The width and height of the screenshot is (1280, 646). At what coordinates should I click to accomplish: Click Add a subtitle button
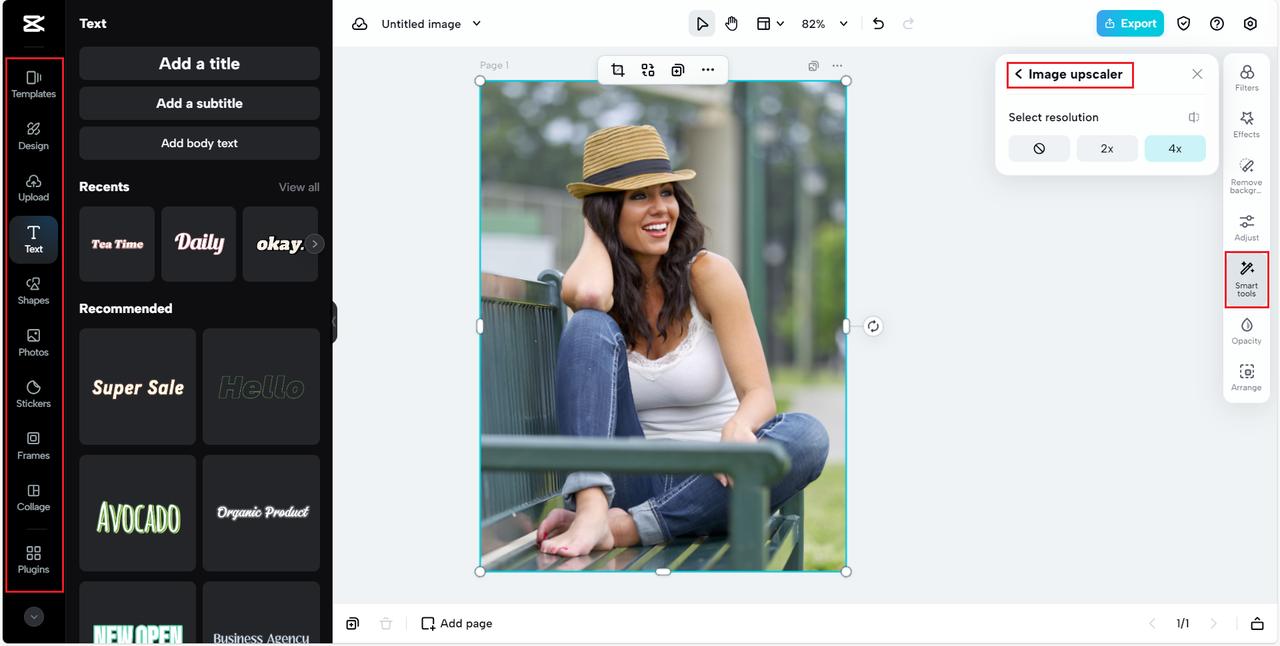coord(199,103)
